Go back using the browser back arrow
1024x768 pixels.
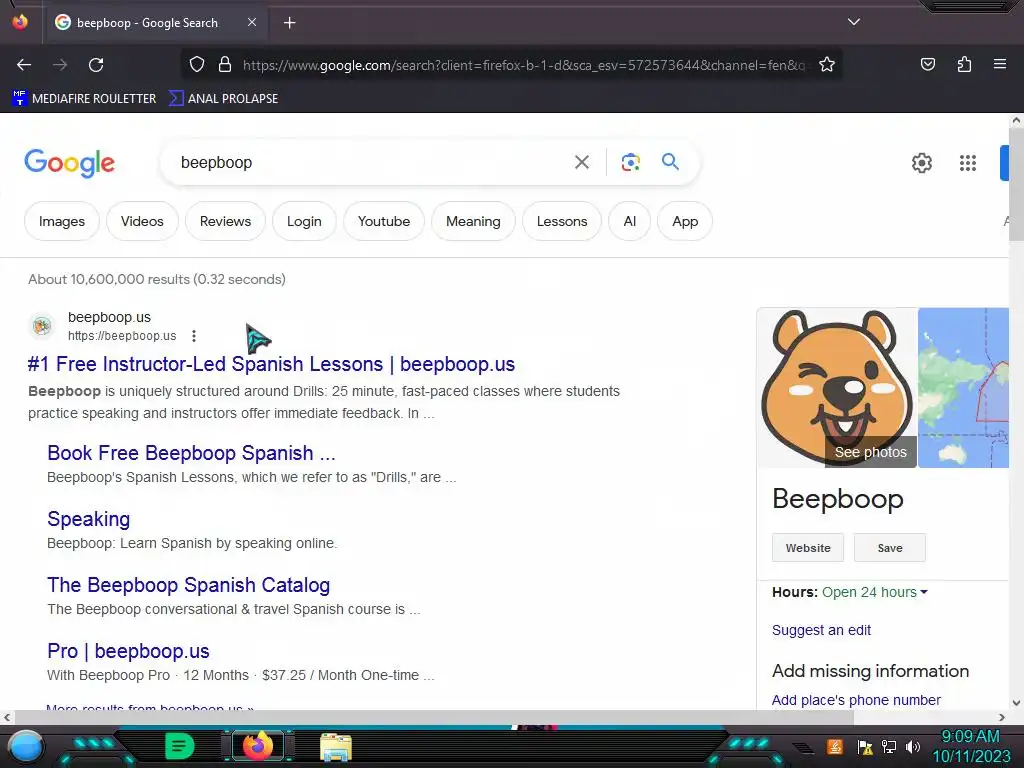point(24,65)
